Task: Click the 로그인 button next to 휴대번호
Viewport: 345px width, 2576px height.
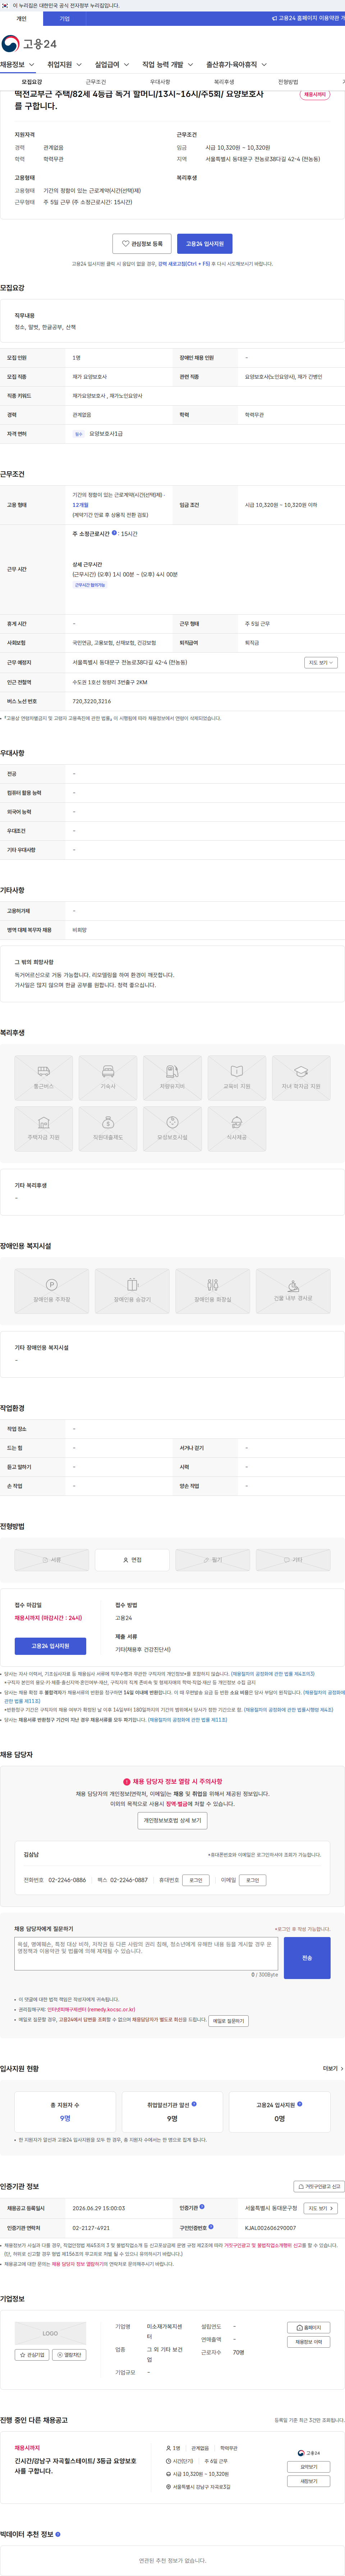Action: tap(196, 1880)
